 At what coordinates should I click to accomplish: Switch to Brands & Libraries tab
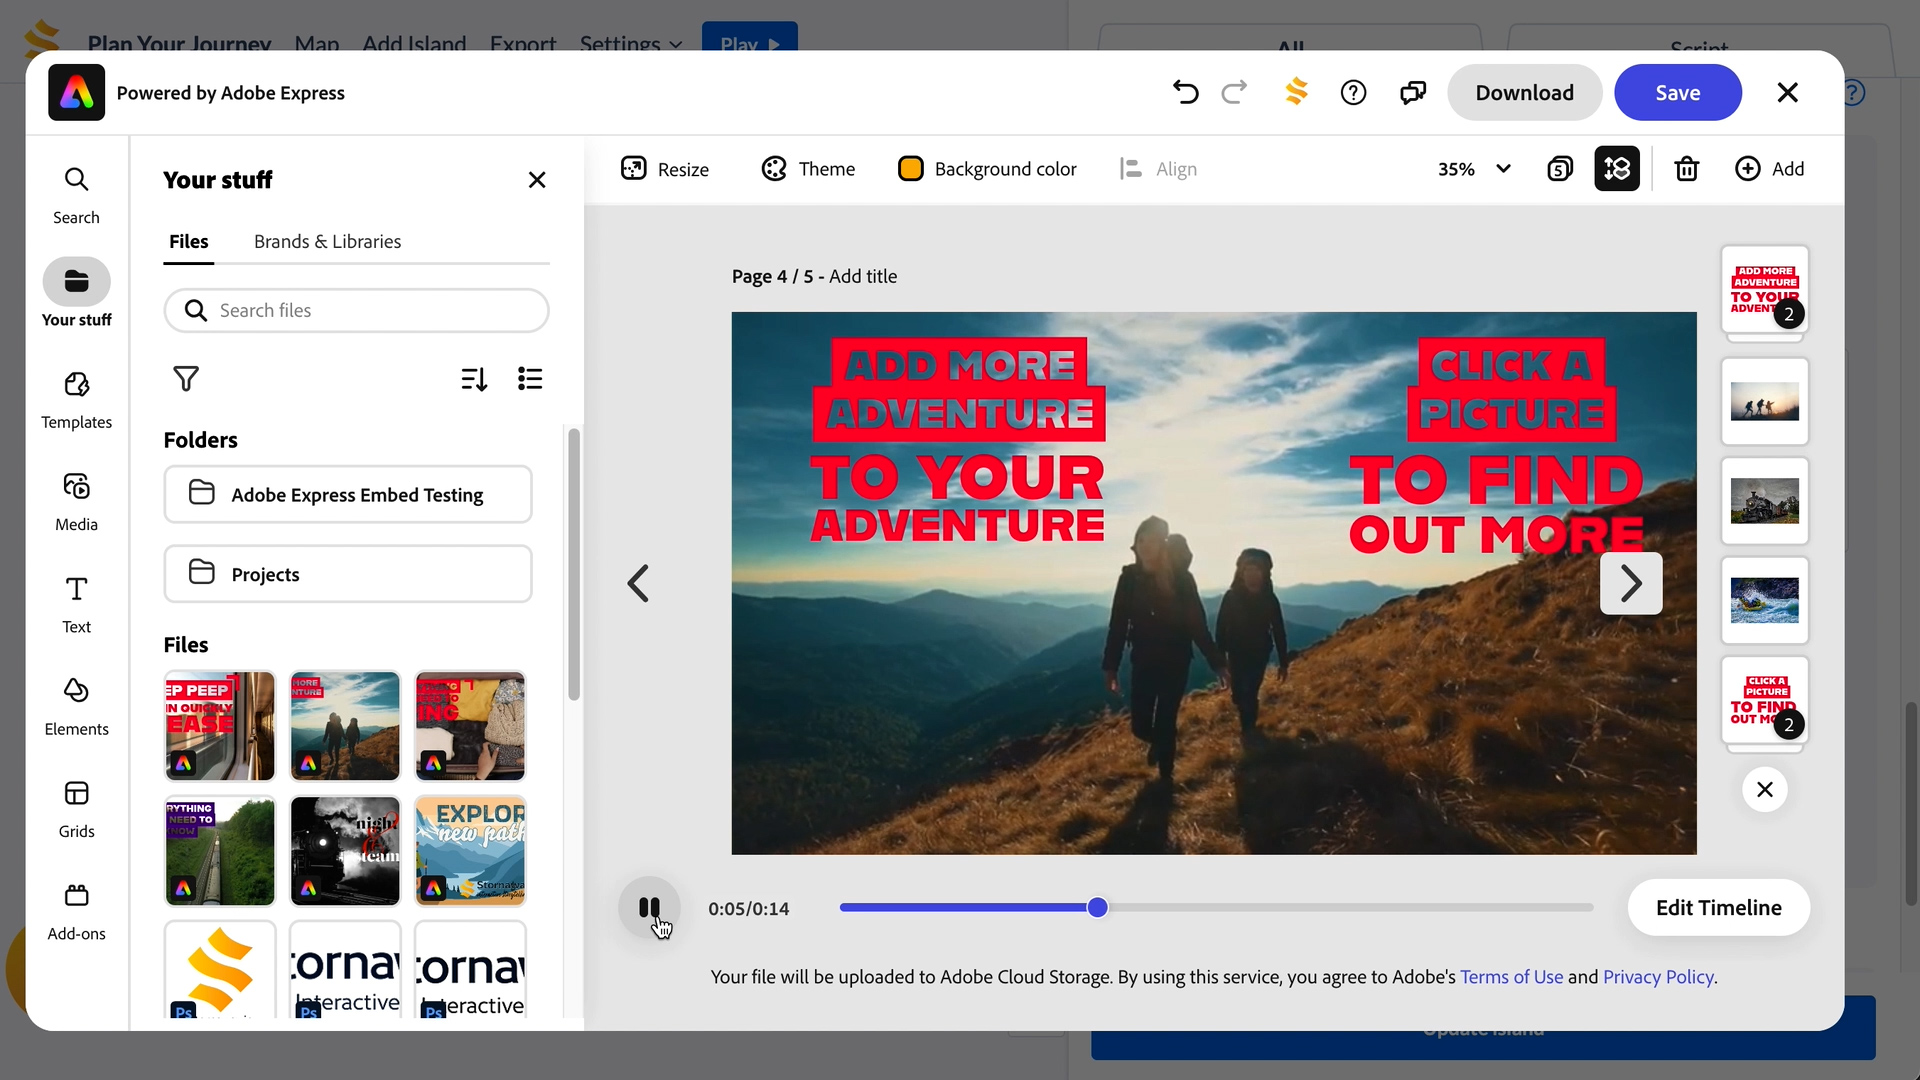tap(327, 242)
